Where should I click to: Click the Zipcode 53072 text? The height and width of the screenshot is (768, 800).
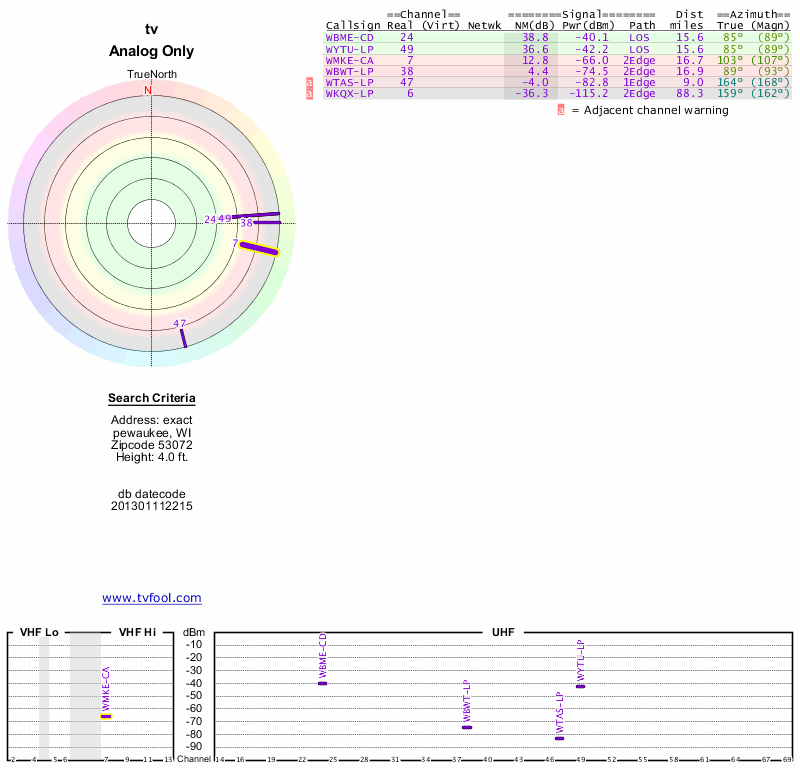(x=152, y=445)
